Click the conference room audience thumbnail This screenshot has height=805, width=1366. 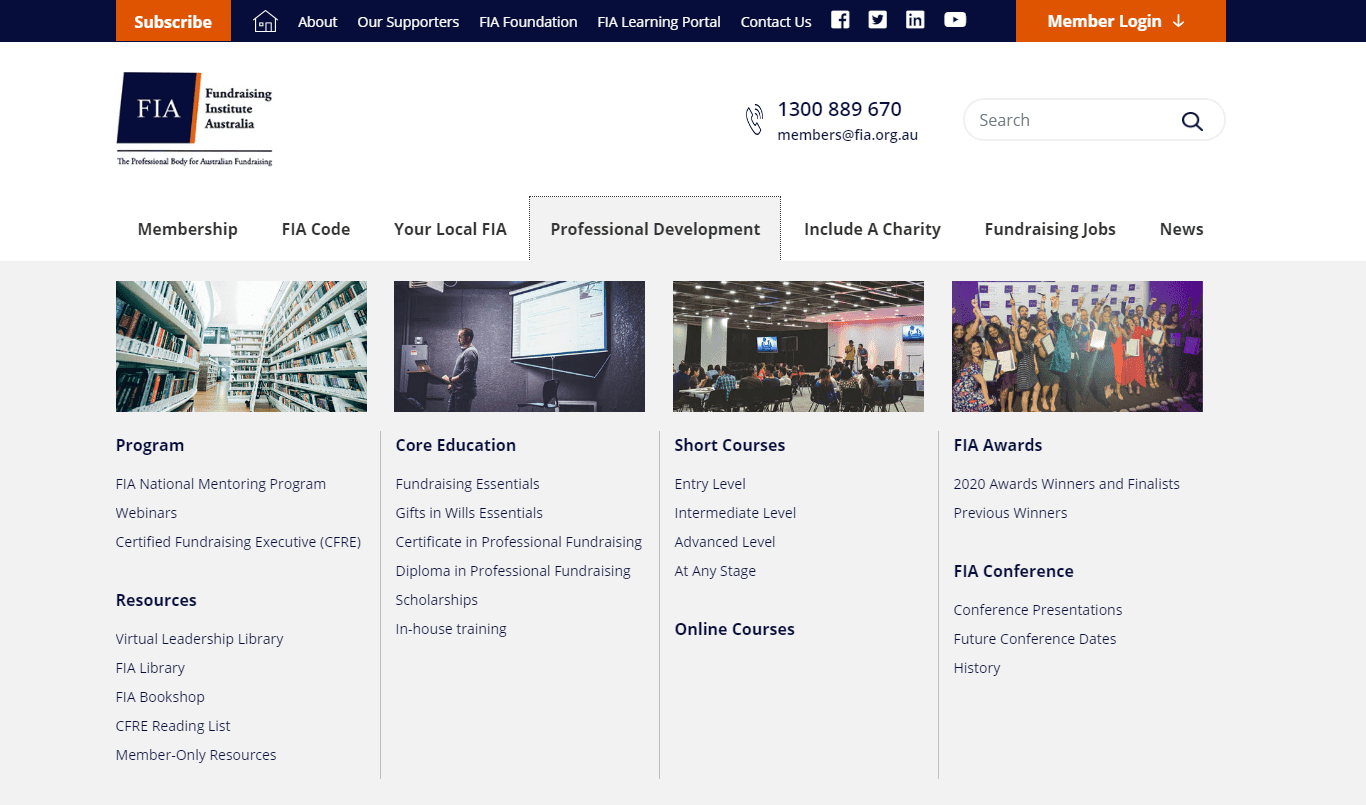798,346
